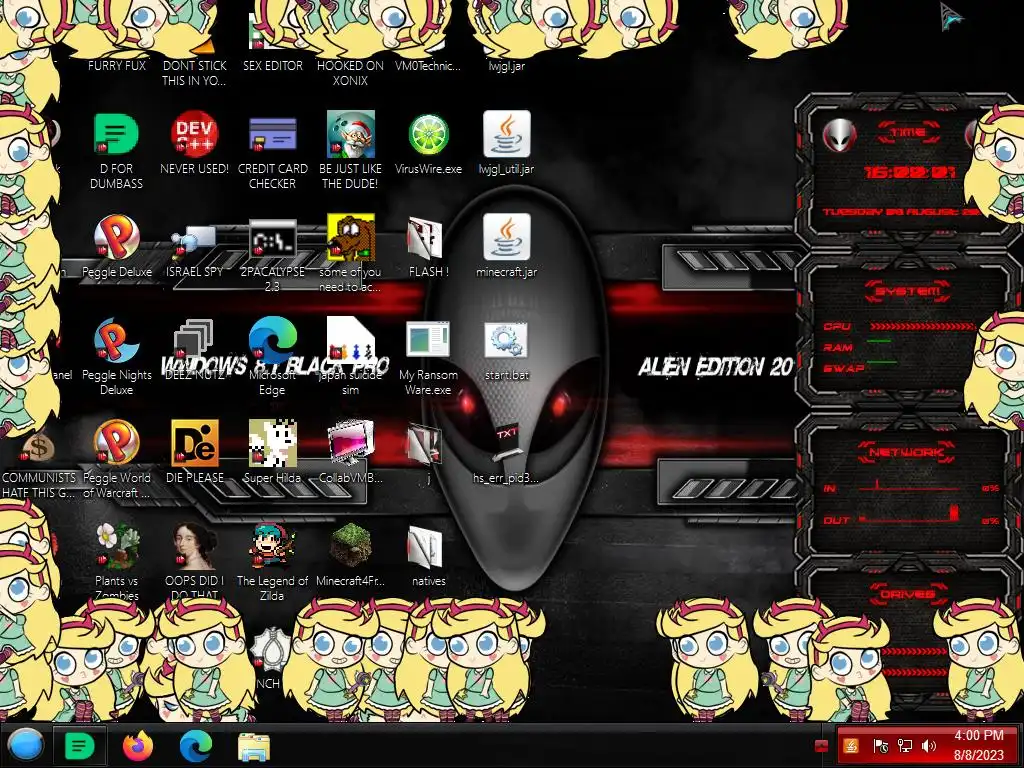This screenshot has width=1024, height=768.
Task: Open the D FOR DUMBASS desktop icon
Action: (x=116, y=135)
